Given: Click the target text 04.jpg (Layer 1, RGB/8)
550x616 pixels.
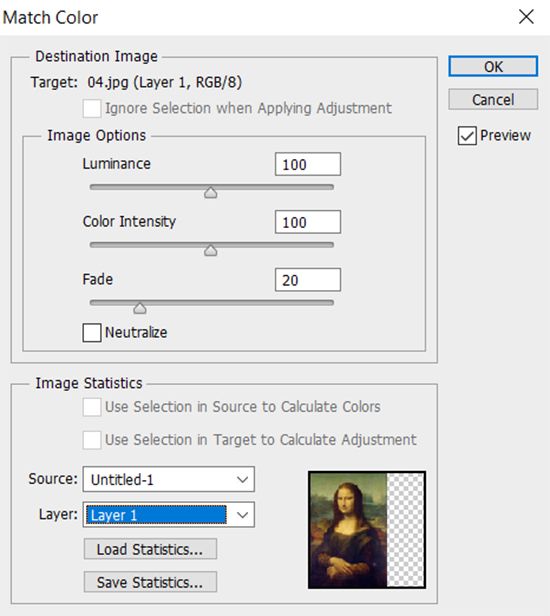Looking at the screenshot, I should point(165,82).
